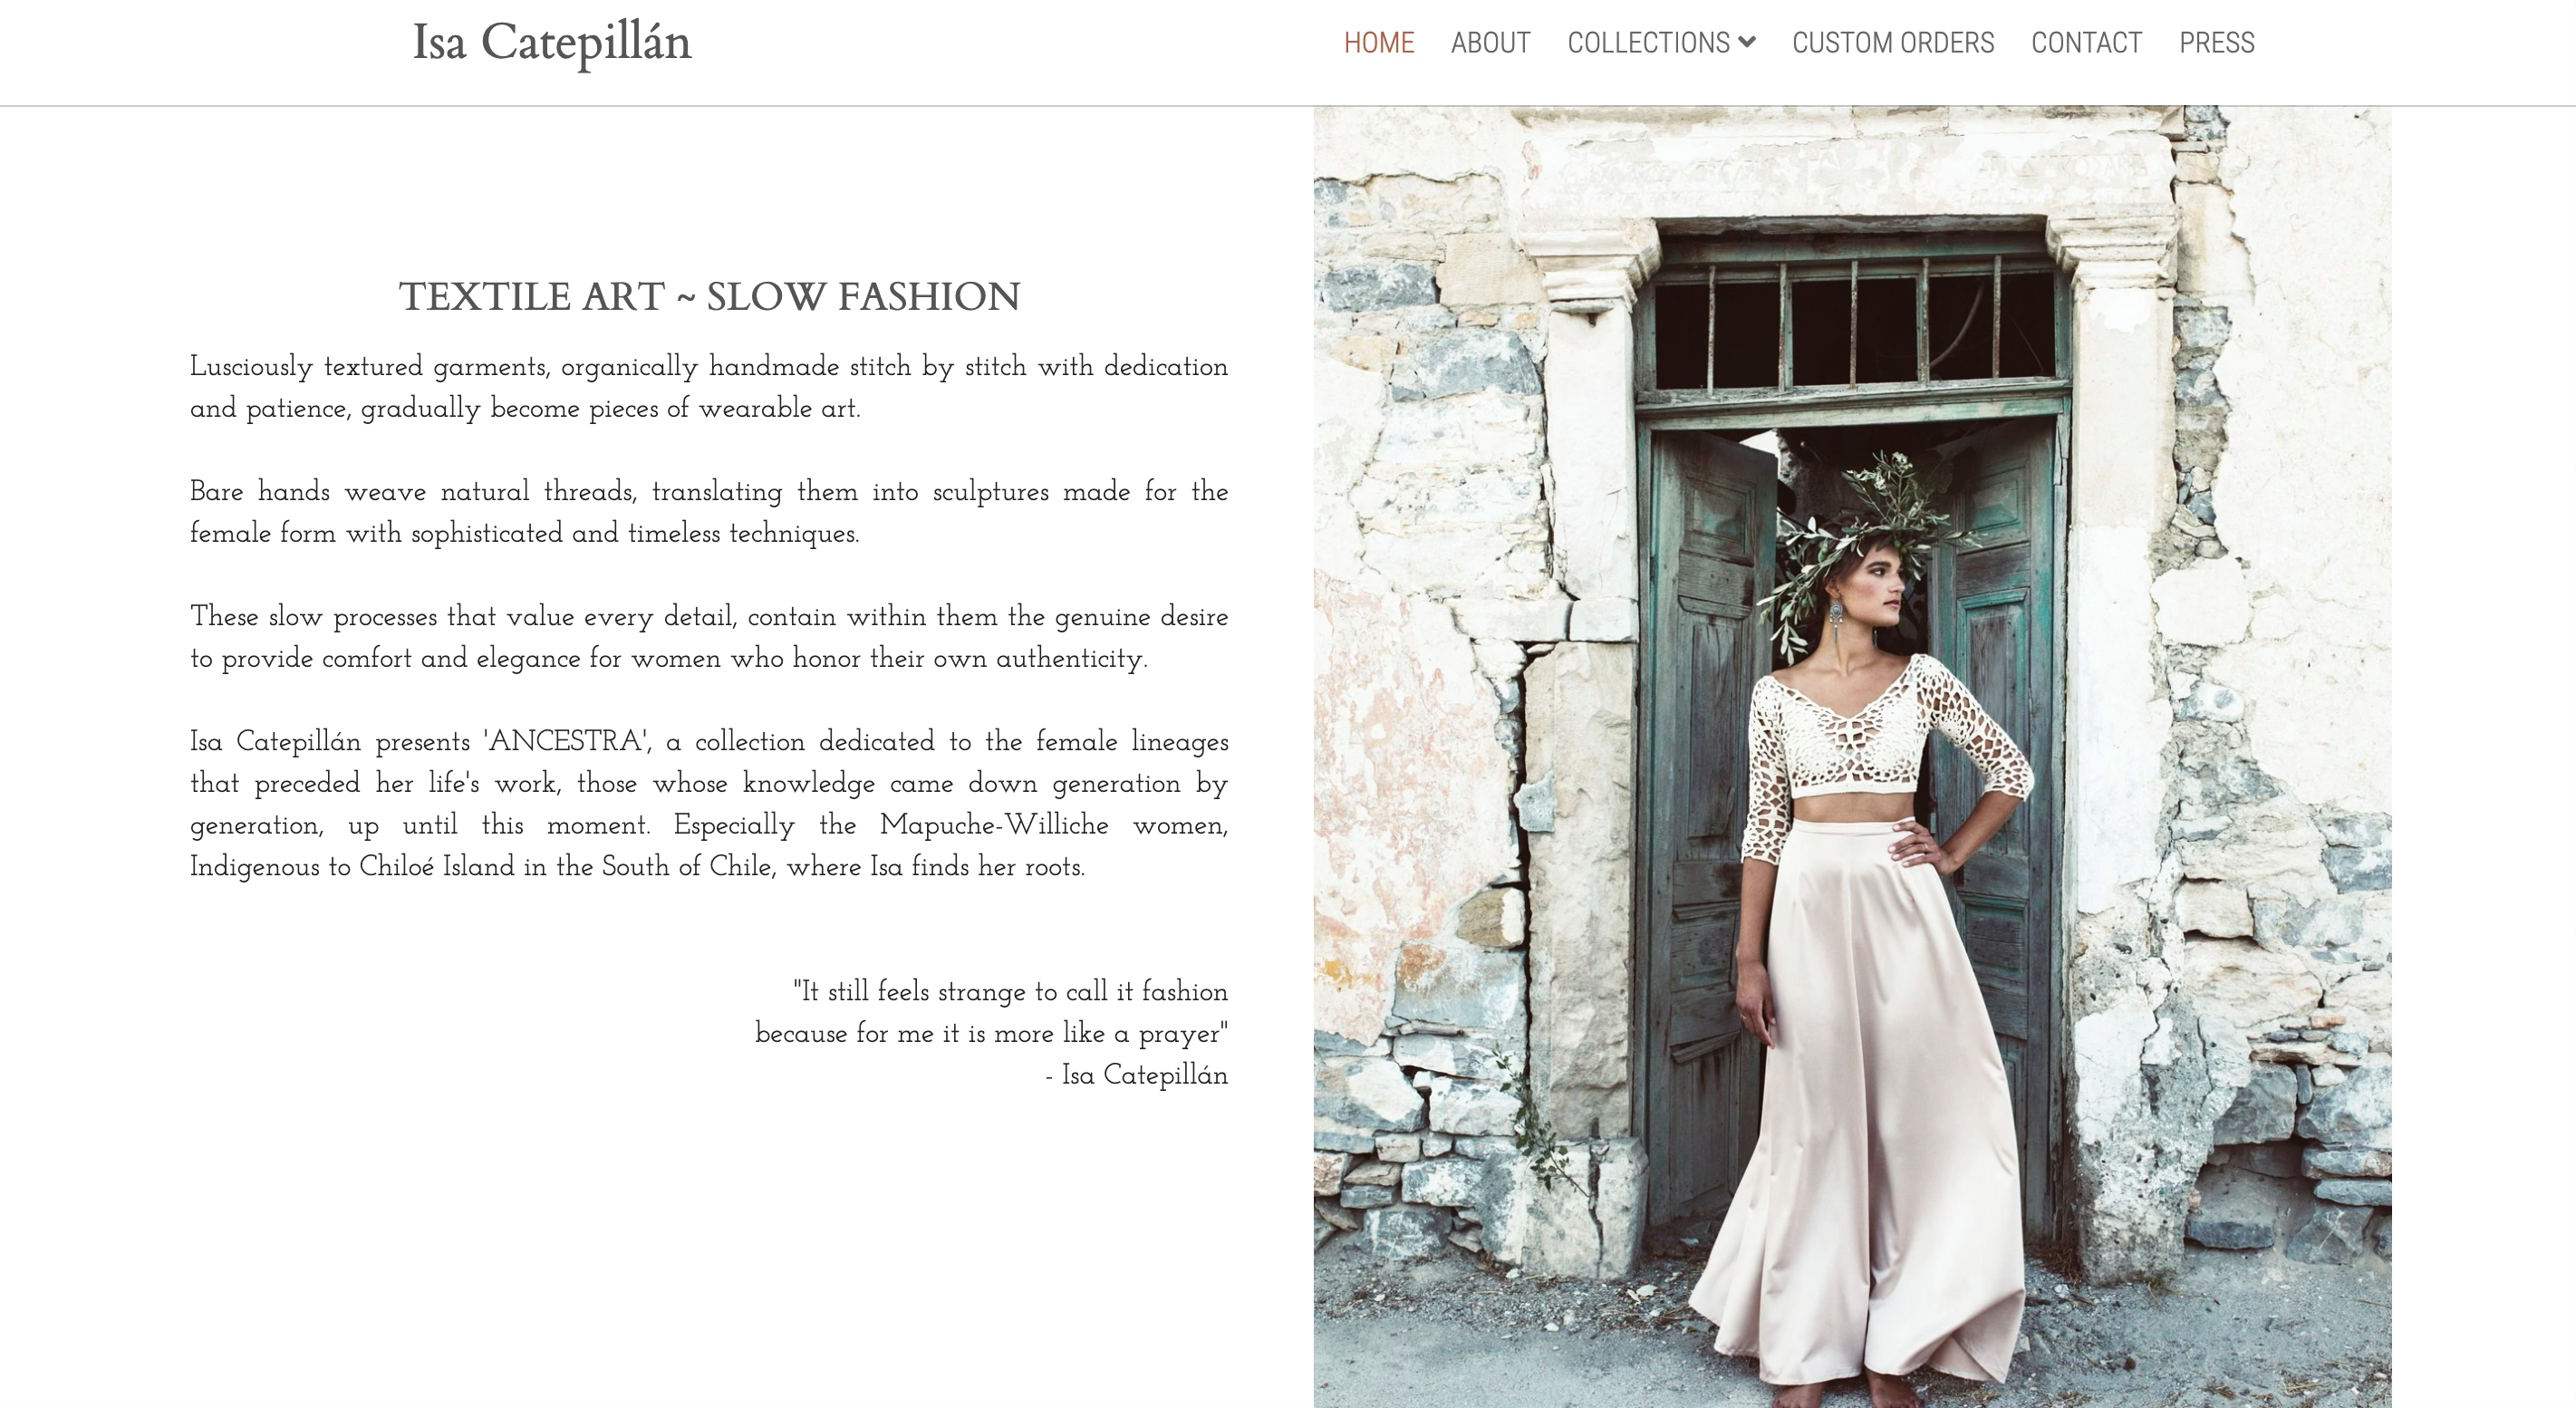Visit the PRESS page

[2217, 43]
